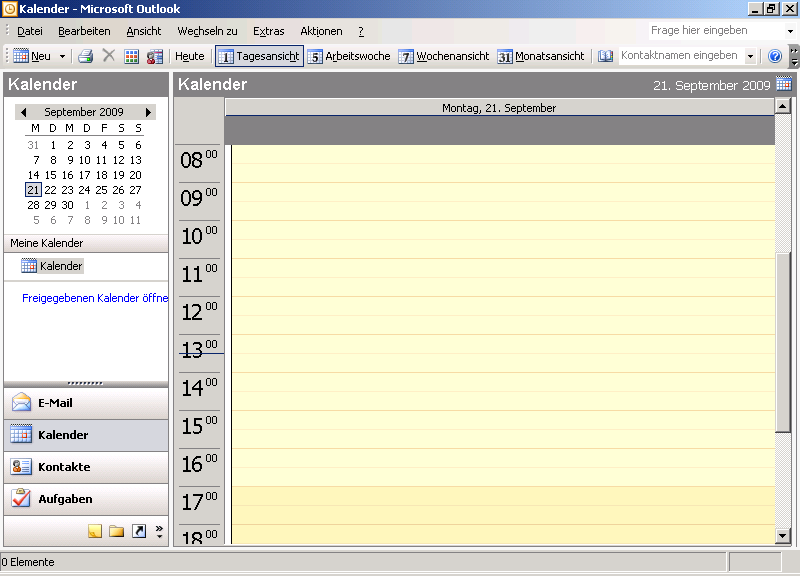Screen dimensions: 800x576
Task: Click the Heute button
Action: click(x=189, y=57)
